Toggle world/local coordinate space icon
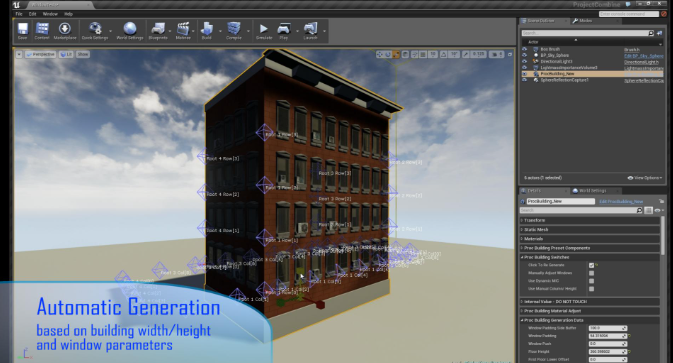 406,54
